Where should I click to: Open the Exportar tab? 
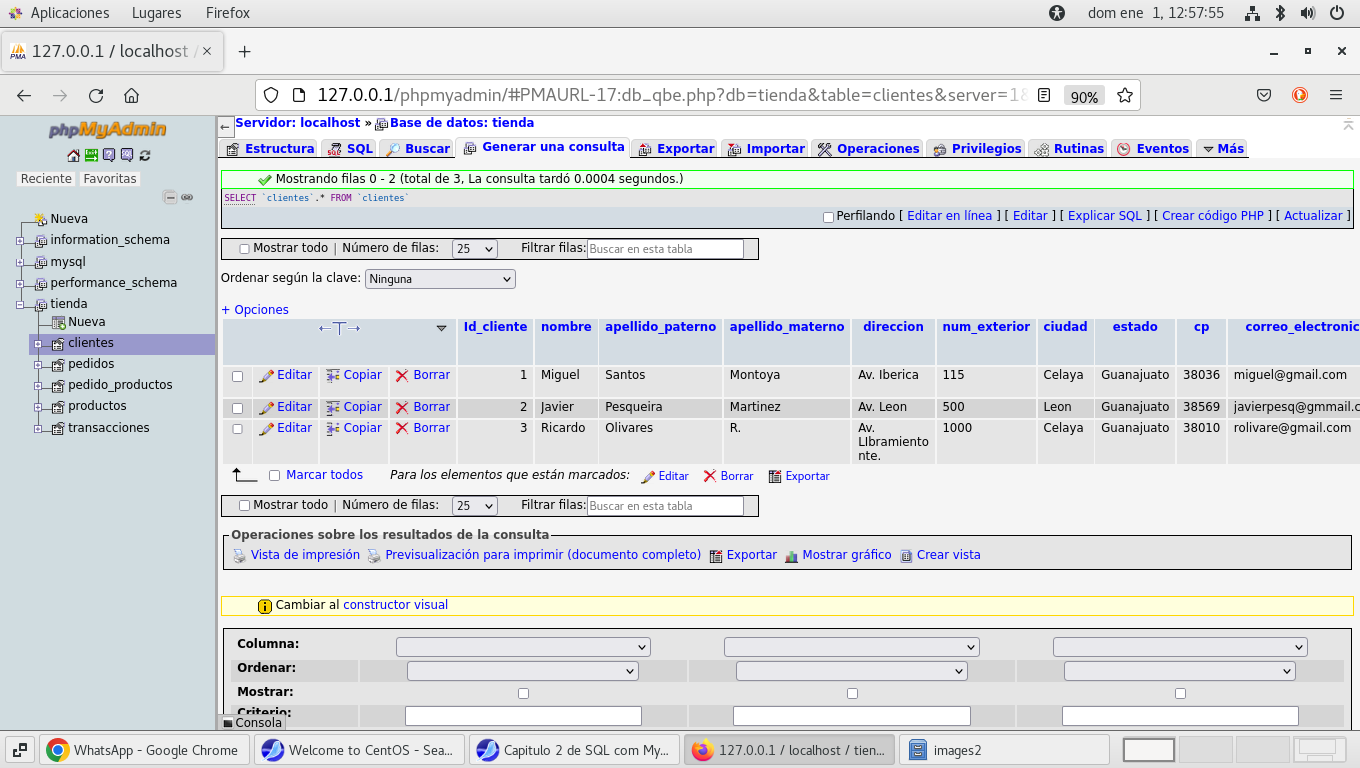point(675,148)
